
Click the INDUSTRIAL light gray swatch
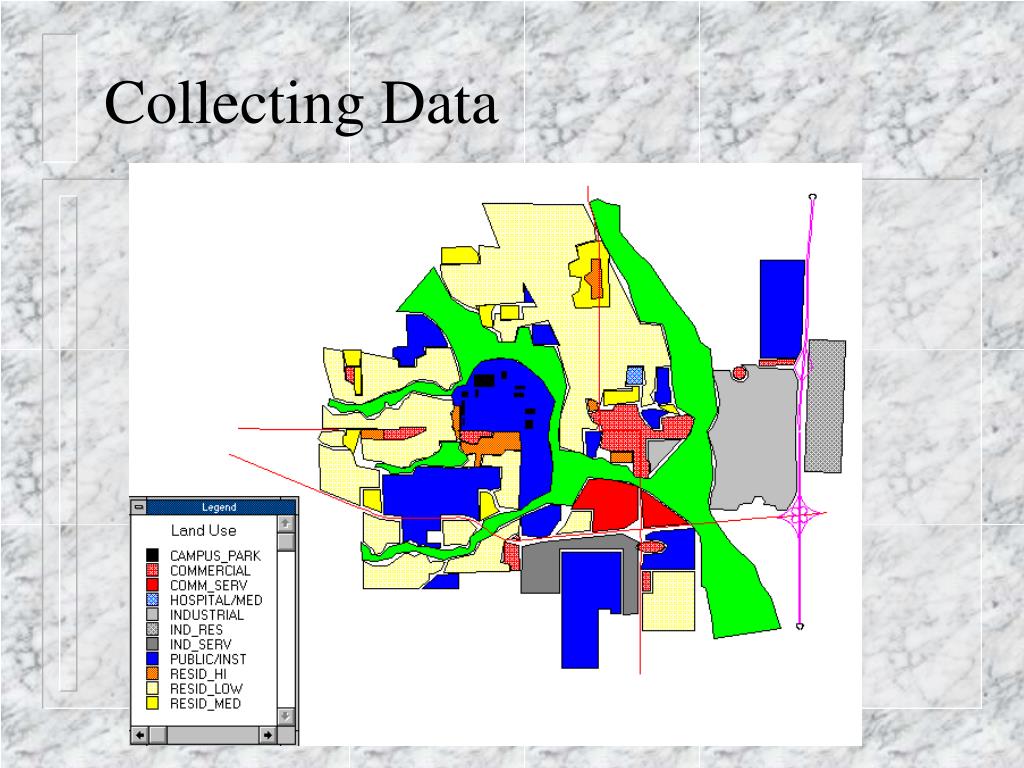(152, 615)
